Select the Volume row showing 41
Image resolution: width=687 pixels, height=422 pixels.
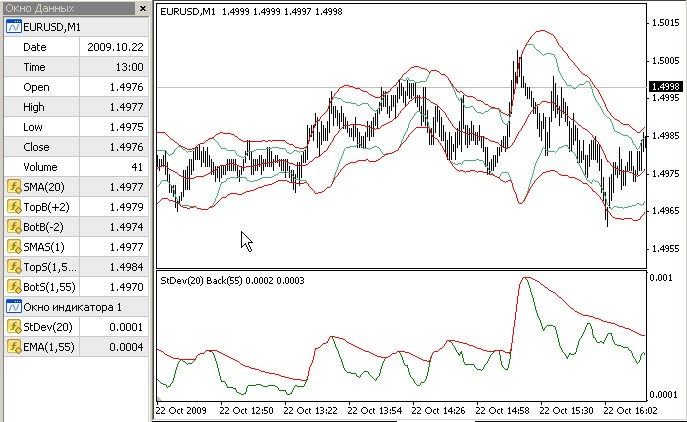click(x=76, y=167)
